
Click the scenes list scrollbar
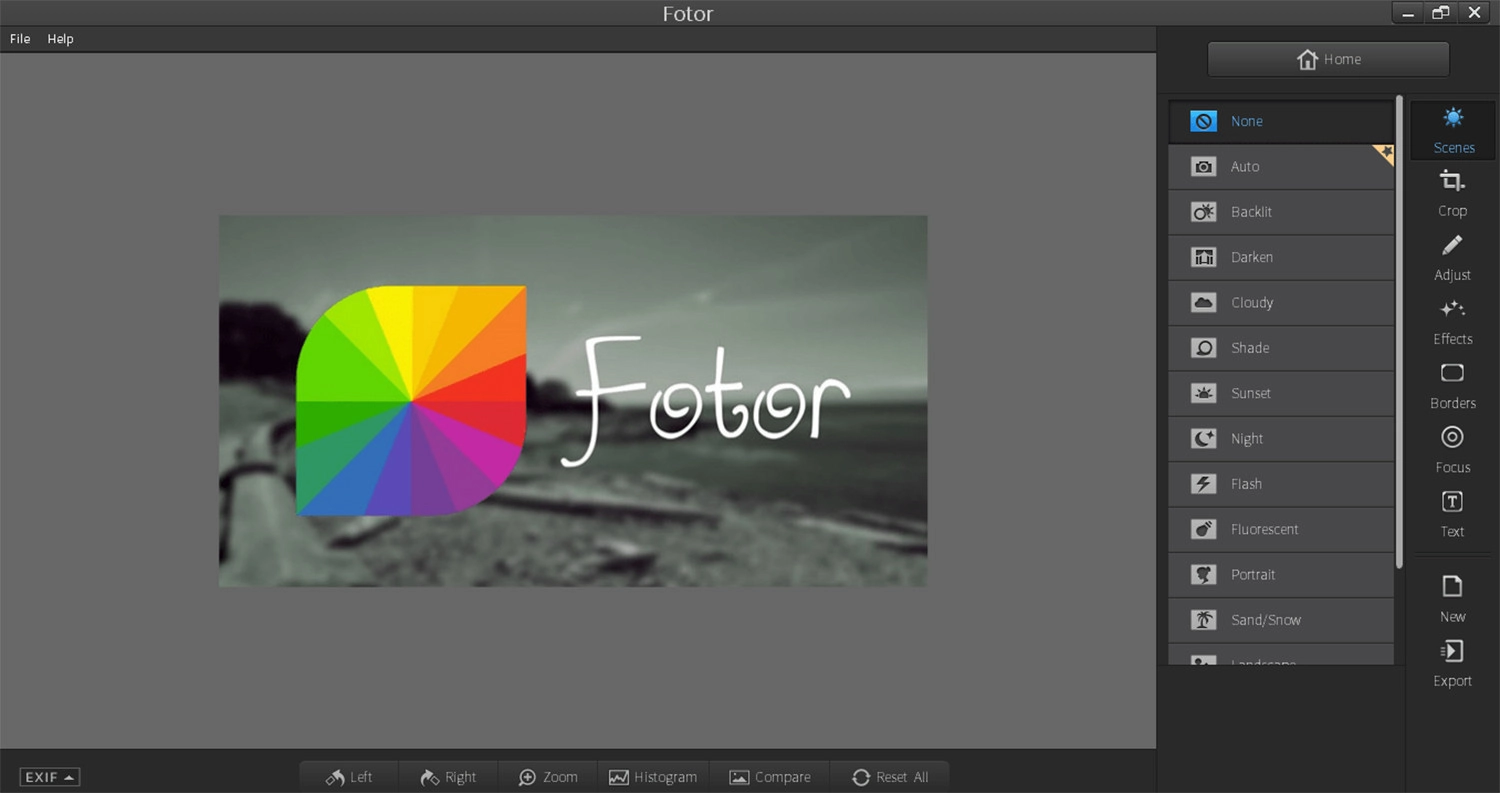coord(1400,330)
